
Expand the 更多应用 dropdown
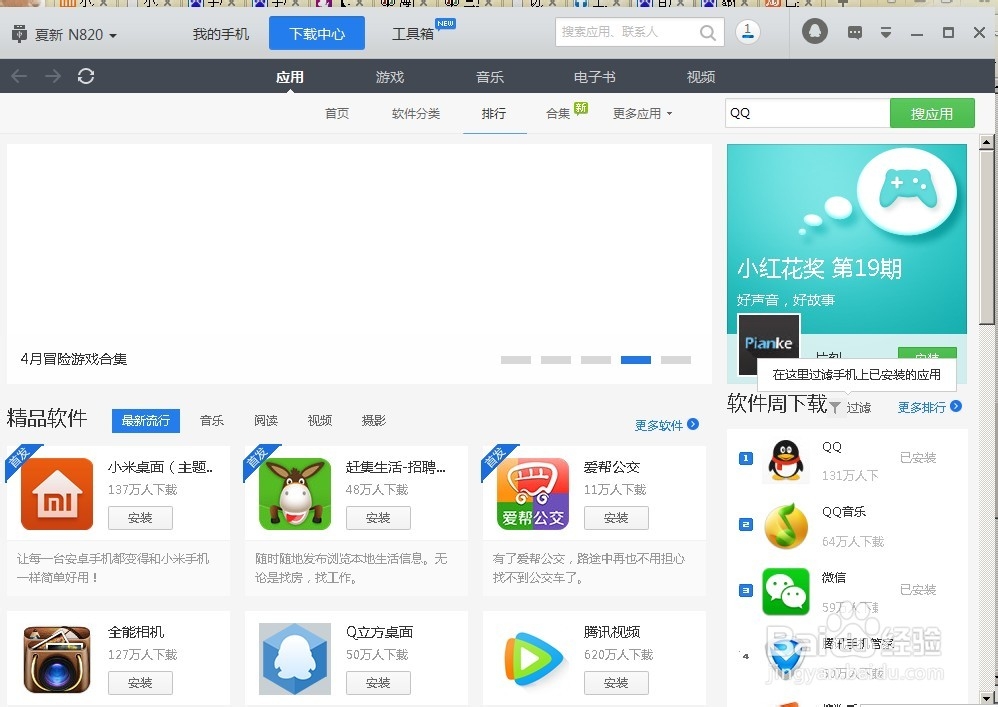(x=642, y=114)
